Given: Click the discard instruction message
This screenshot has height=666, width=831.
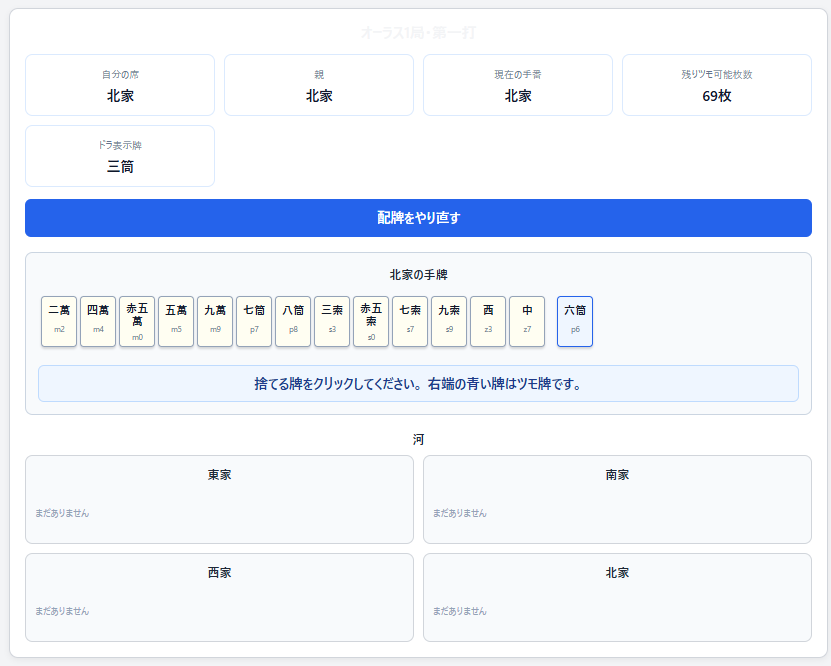Looking at the screenshot, I should pos(418,384).
